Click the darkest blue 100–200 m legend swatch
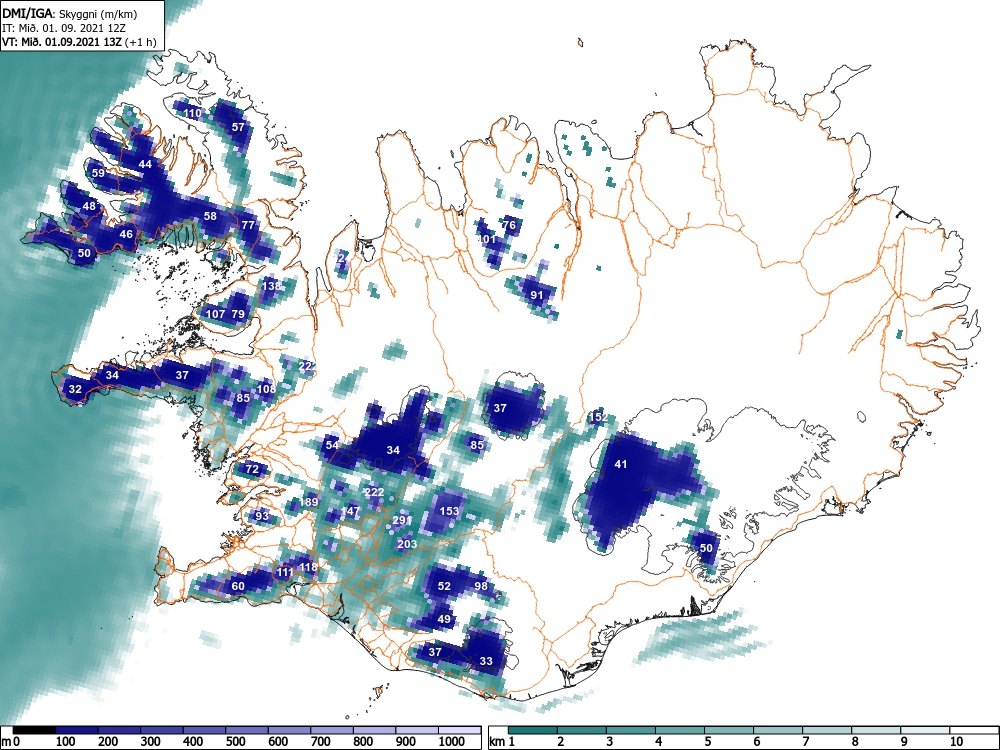 click(x=77, y=730)
